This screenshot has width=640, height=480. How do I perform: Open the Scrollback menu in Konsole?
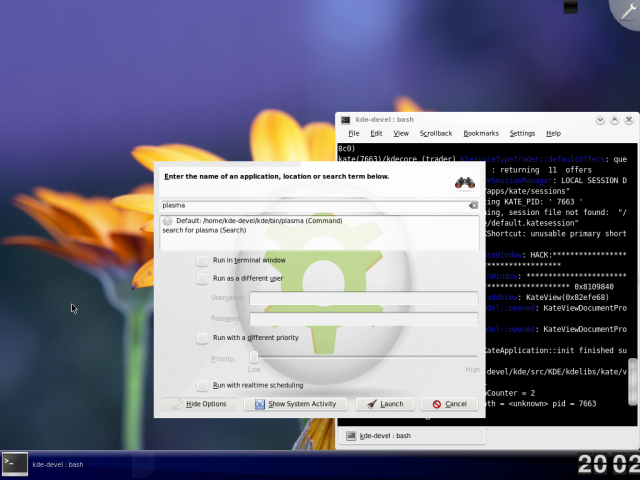(x=435, y=133)
